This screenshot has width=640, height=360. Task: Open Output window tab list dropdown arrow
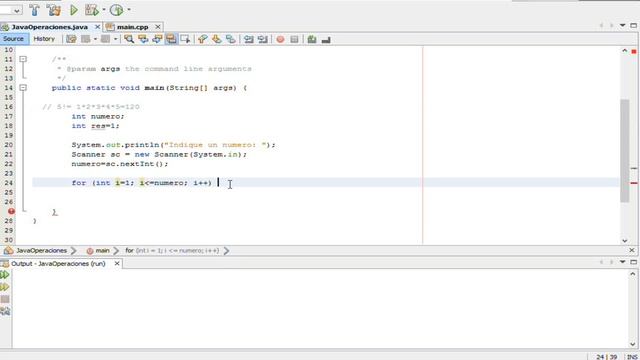tap(622, 262)
